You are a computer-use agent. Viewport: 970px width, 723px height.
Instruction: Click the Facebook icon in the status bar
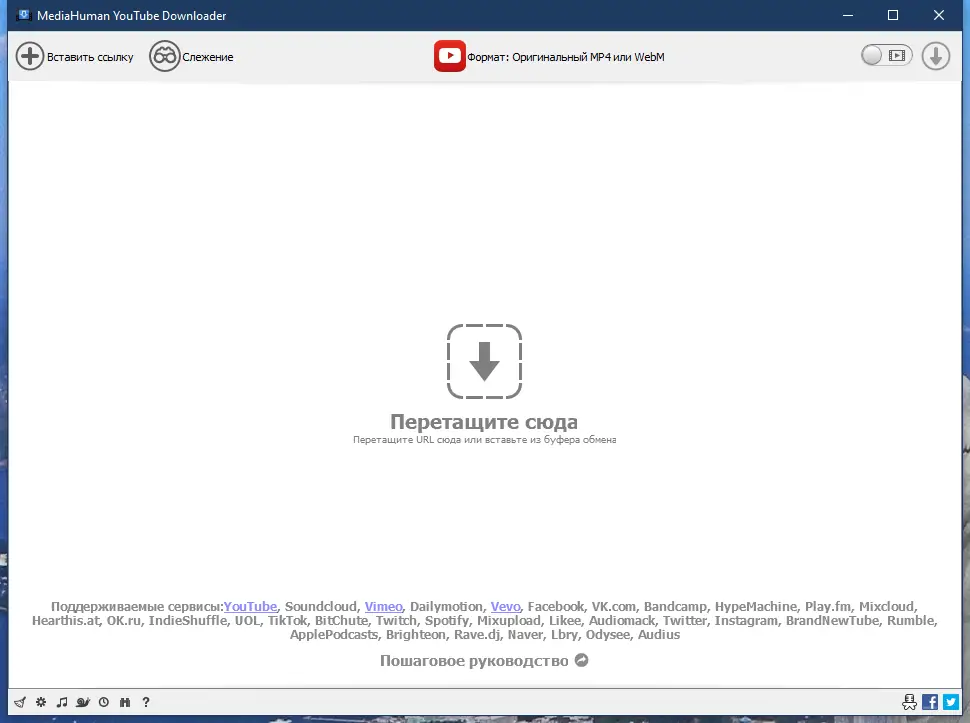pos(928,701)
